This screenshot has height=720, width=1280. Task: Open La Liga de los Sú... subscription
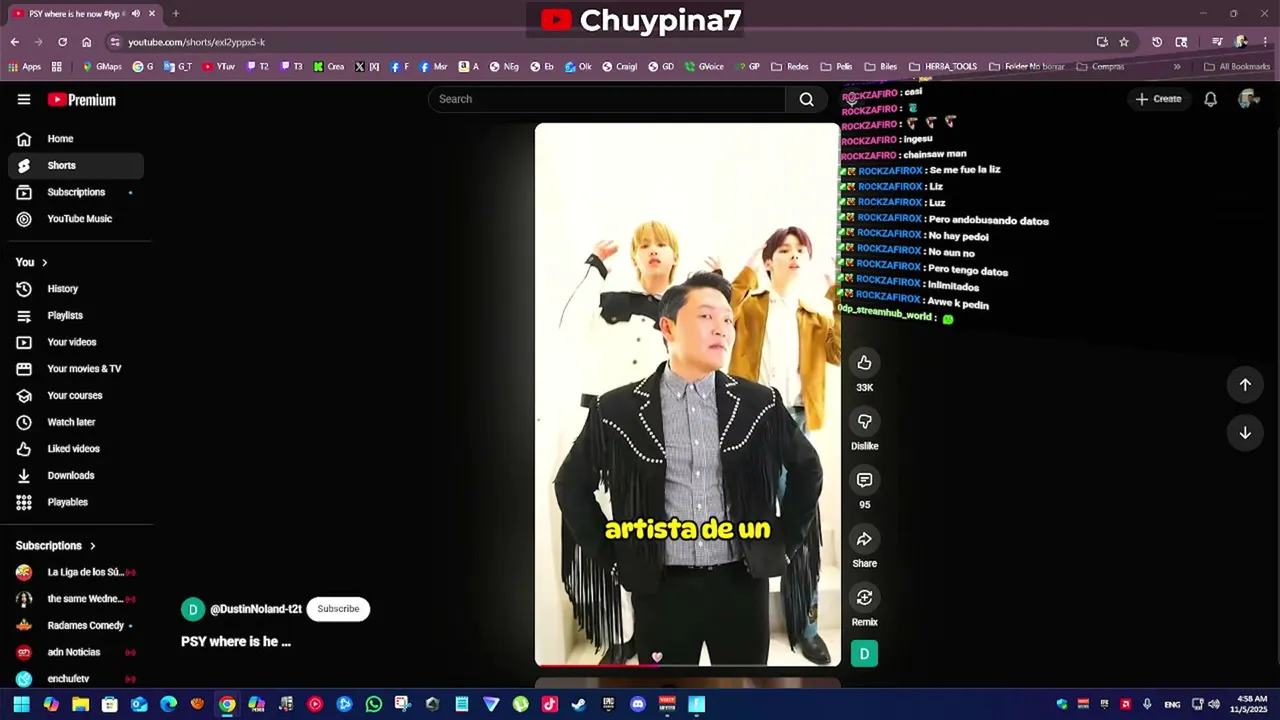coord(76,572)
